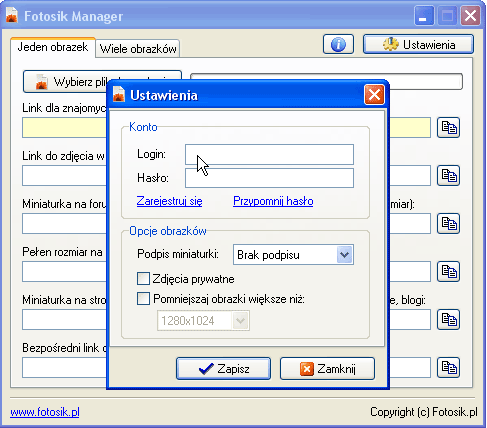Copy the Miniaturka na stronę link
Viewport: 487px width, 428px height.
click(x=448, y=319)
